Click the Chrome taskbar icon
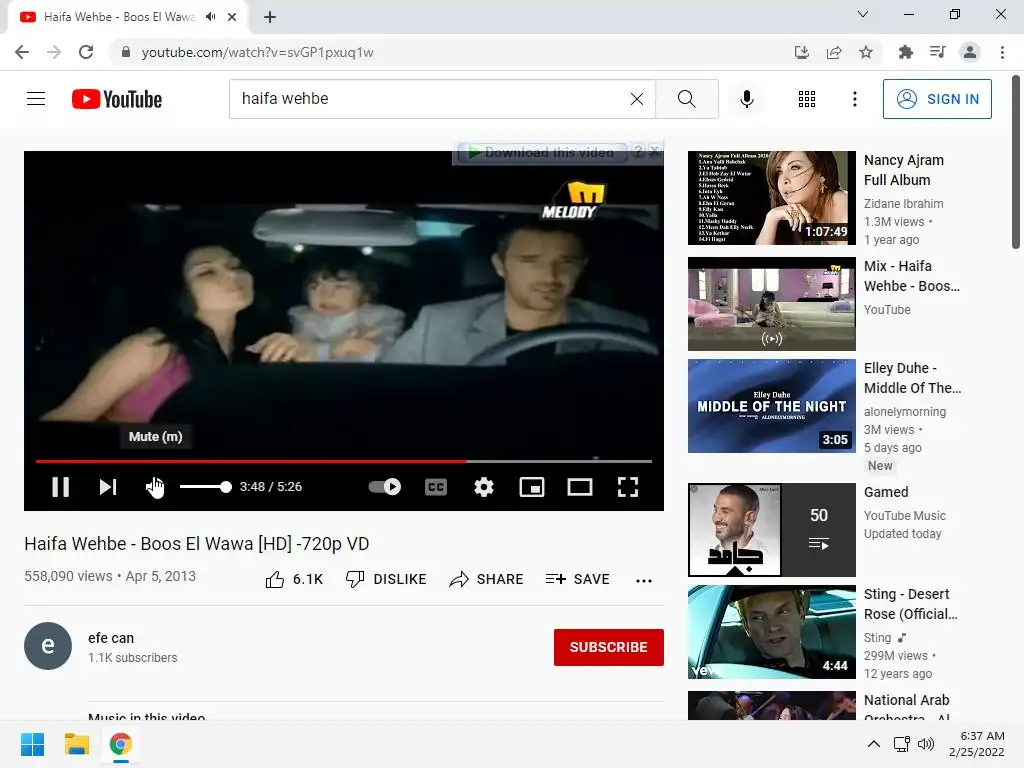 [121, 744]
